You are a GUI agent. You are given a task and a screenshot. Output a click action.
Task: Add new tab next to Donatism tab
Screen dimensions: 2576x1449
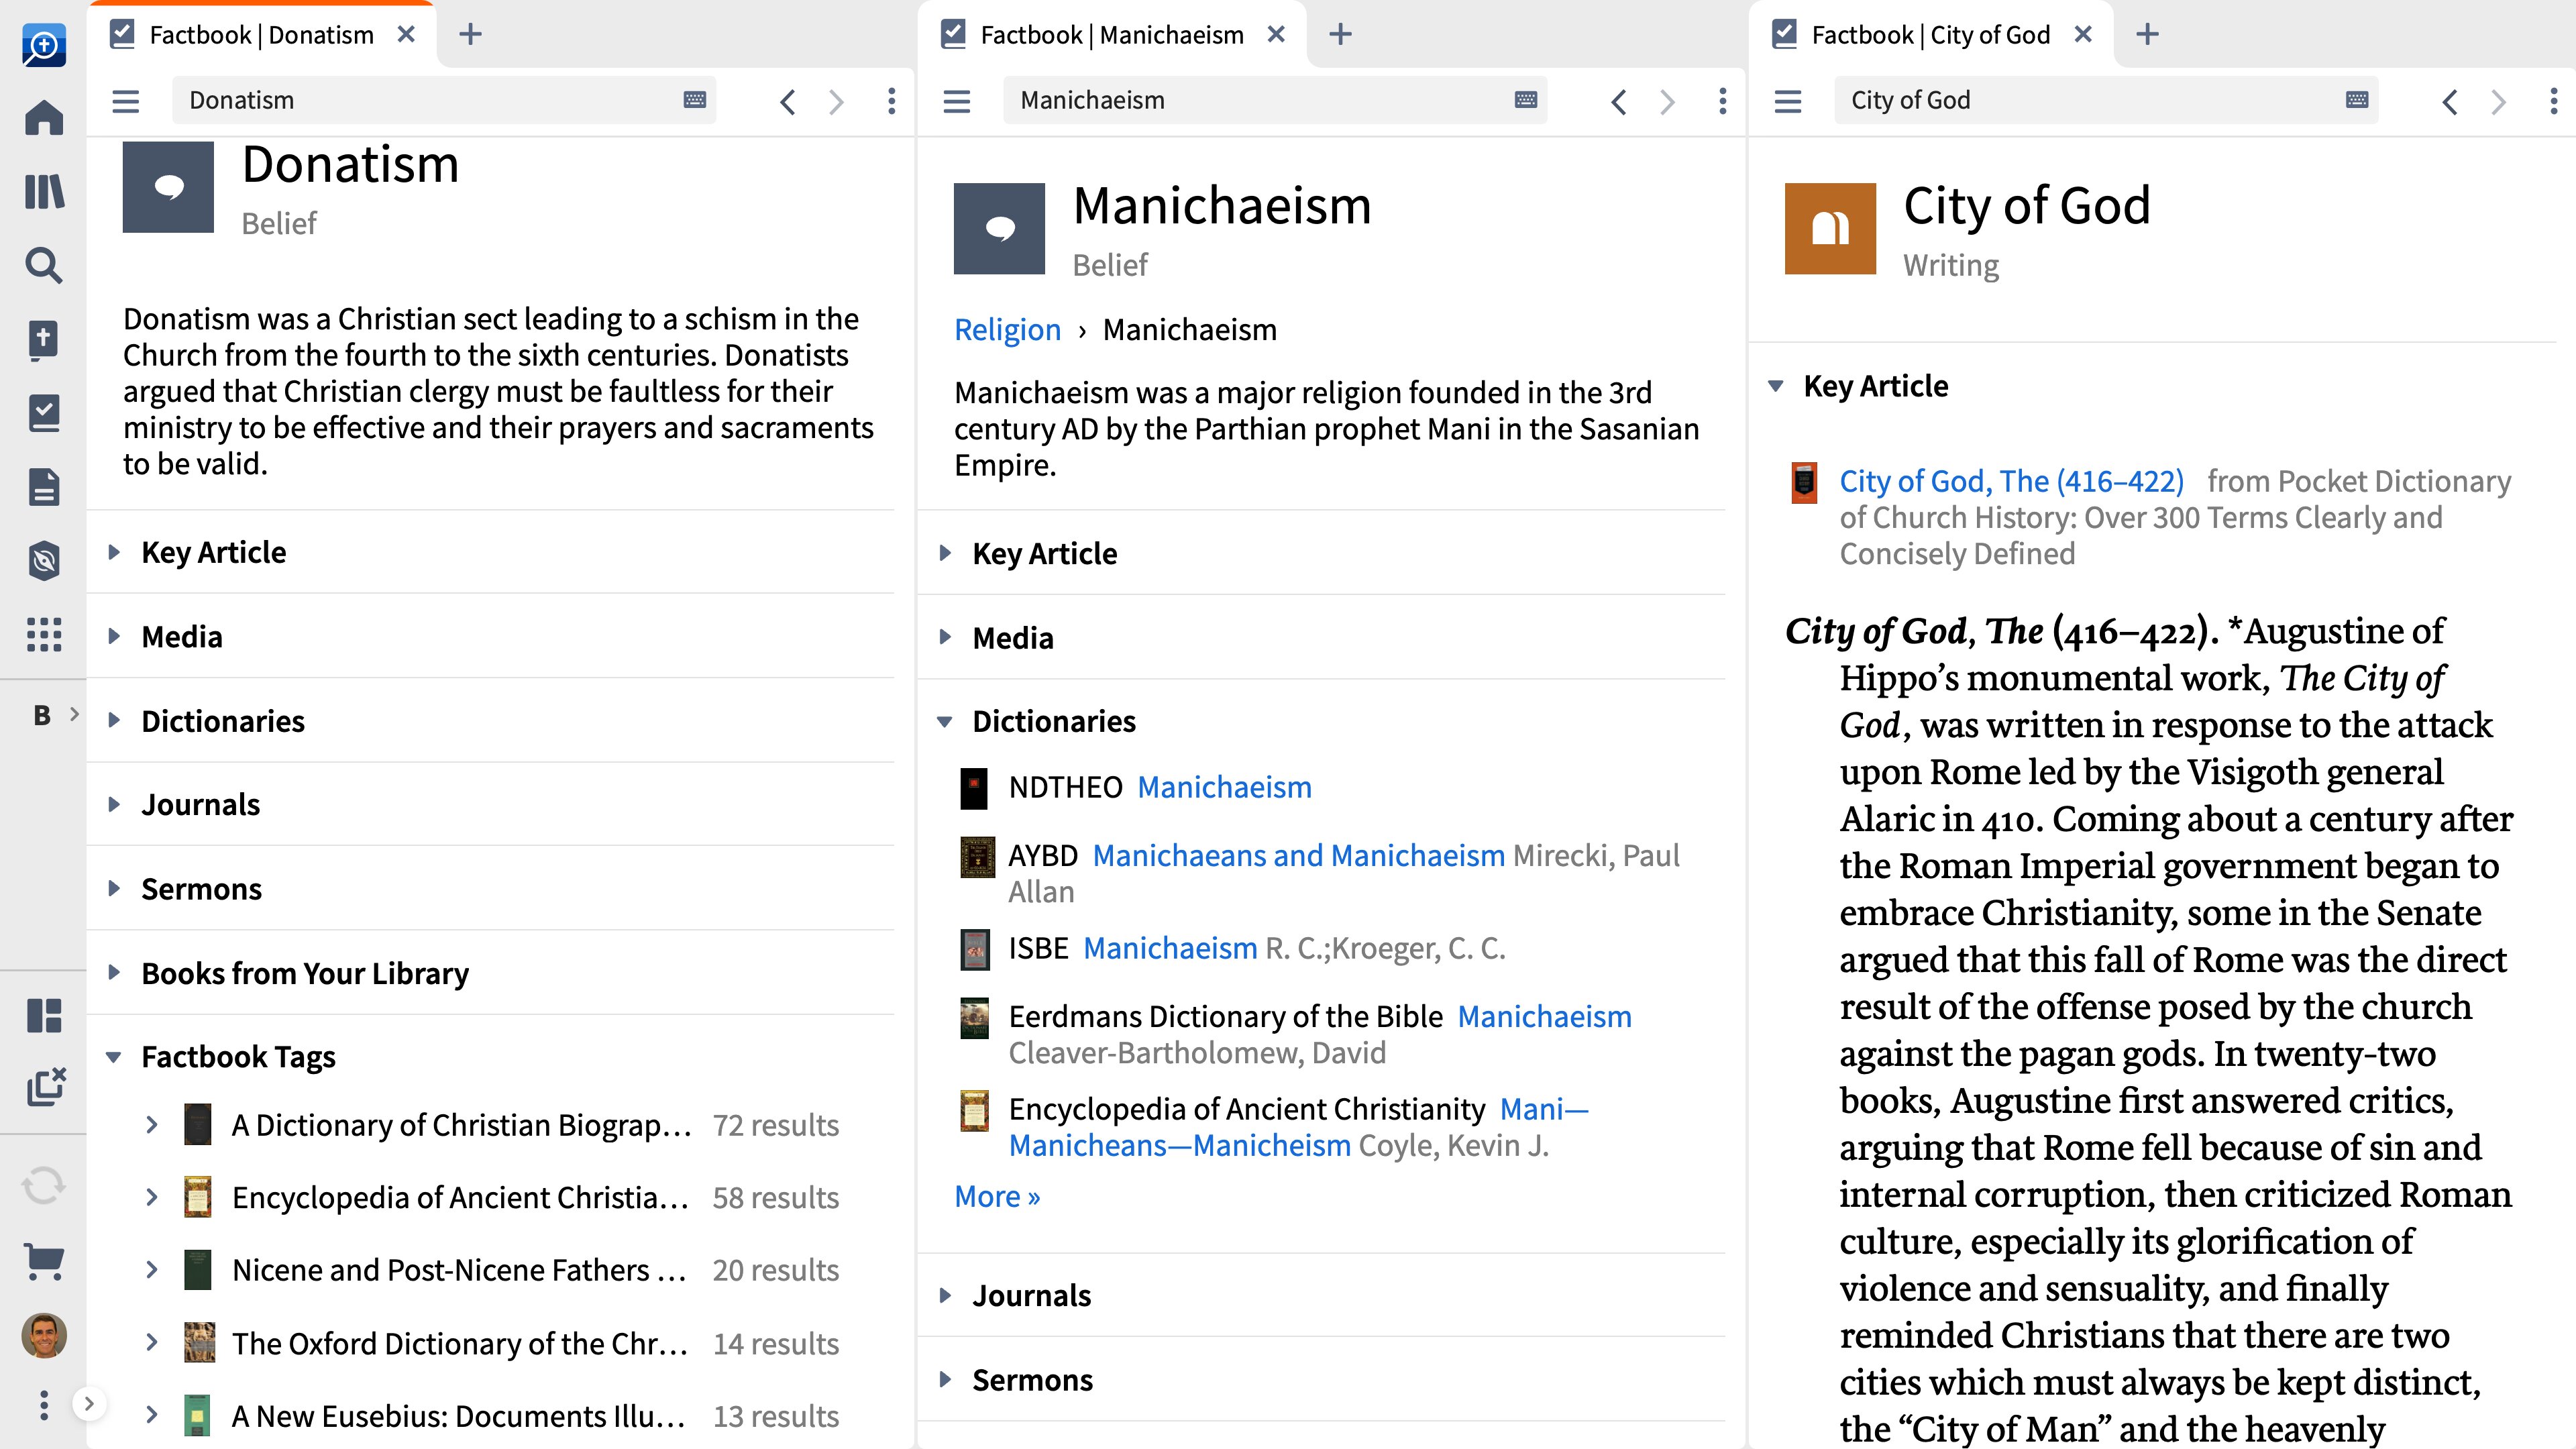[x=470, y=35]
